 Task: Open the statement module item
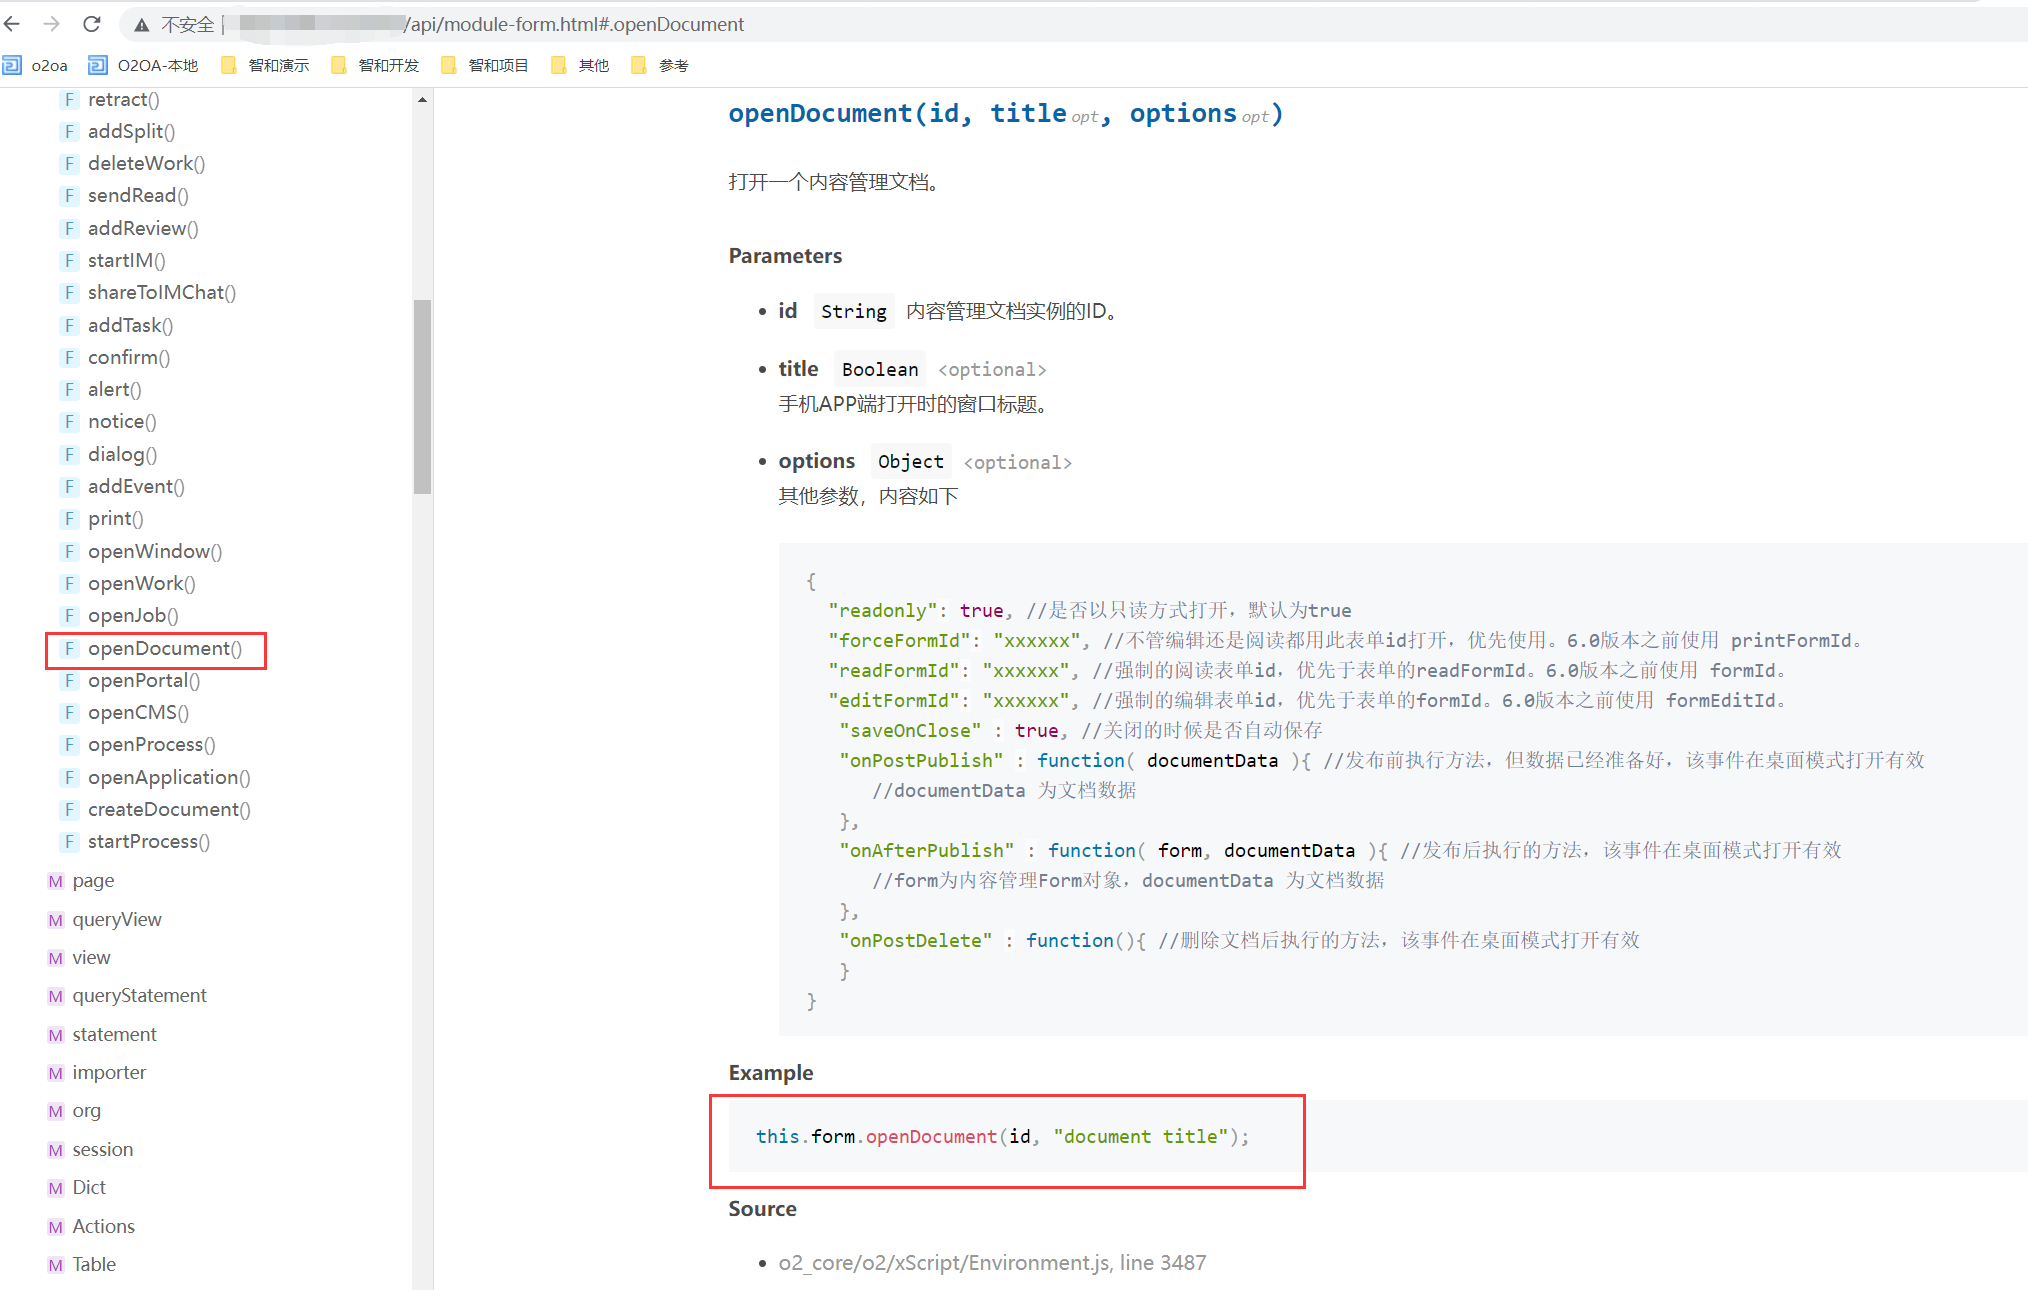(114, 1035)
